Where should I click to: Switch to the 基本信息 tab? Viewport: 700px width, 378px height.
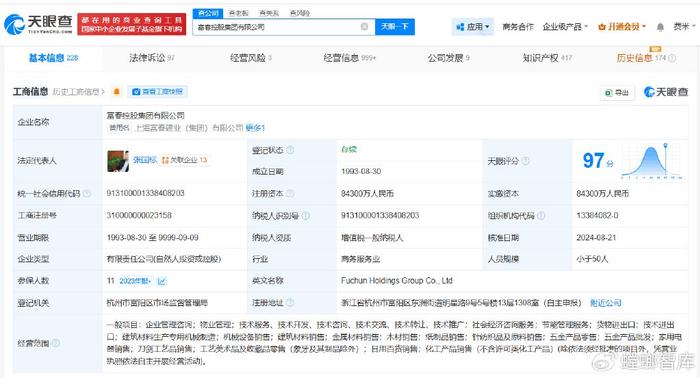tap(53, 58)
